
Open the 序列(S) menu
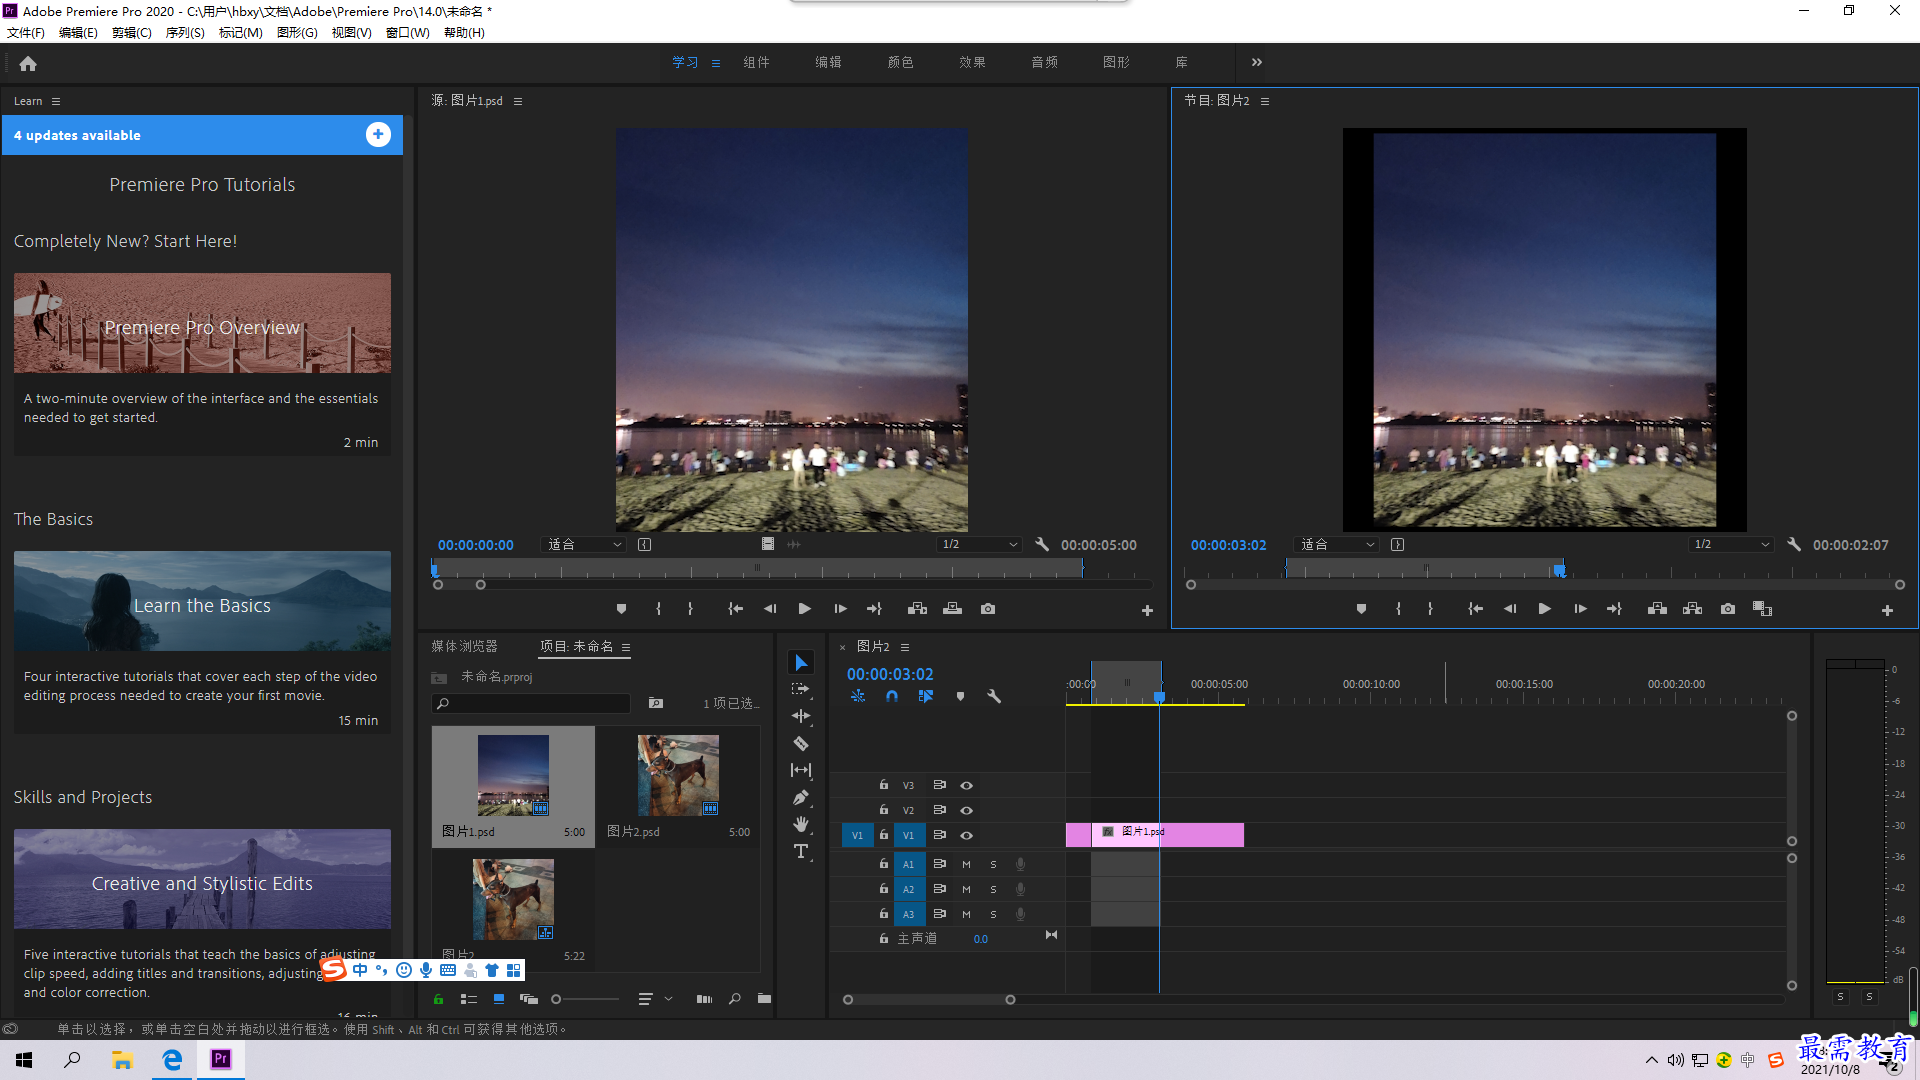click(x=185, y=33)
